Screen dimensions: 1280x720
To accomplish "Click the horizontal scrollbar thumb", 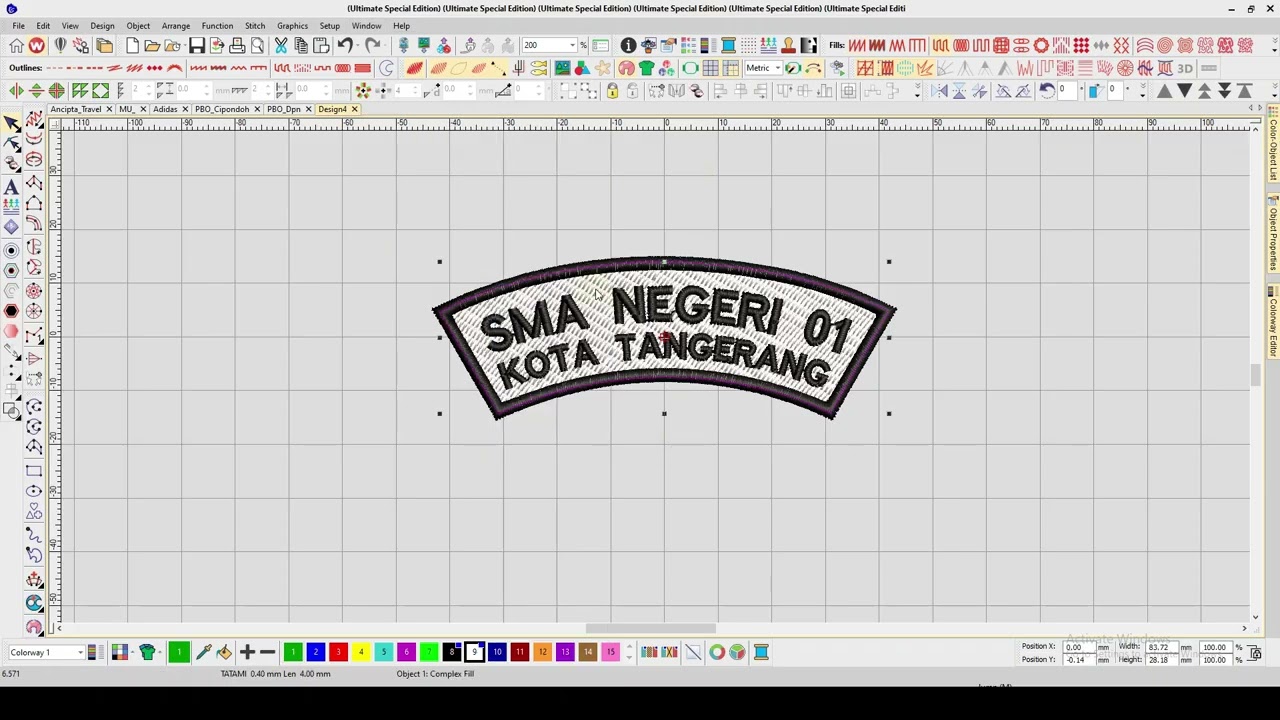I will click(650, 628).
